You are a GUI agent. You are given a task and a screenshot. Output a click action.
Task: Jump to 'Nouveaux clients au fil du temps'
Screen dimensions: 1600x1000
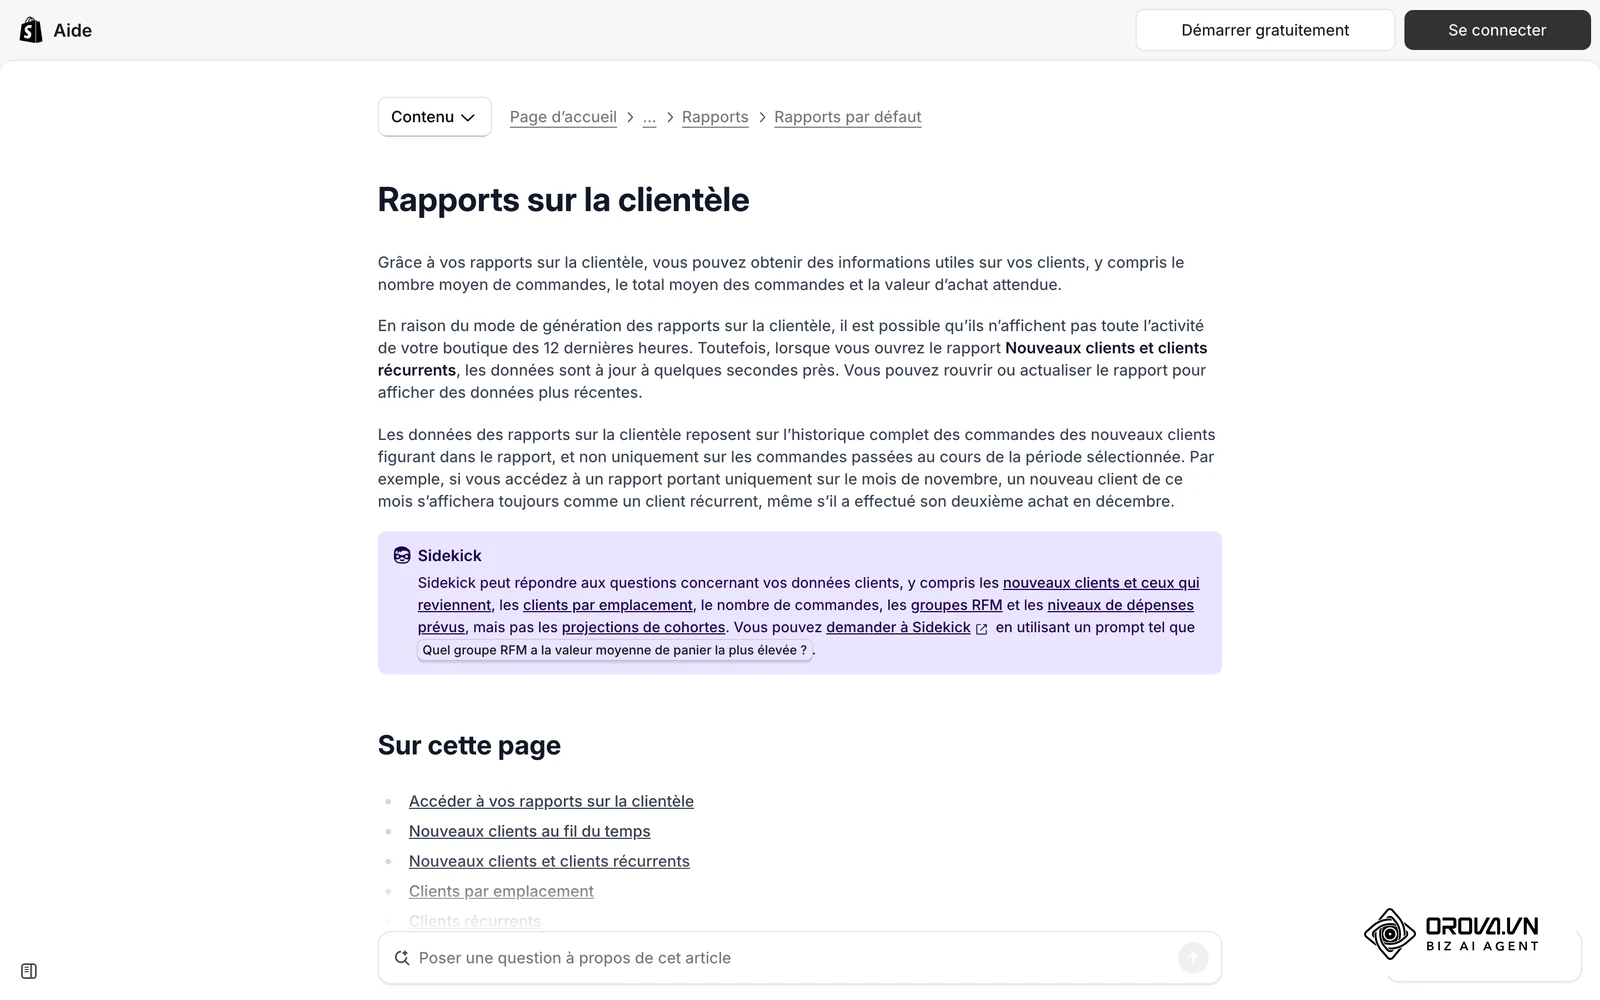pyautogui.click(x=529, y=831)
